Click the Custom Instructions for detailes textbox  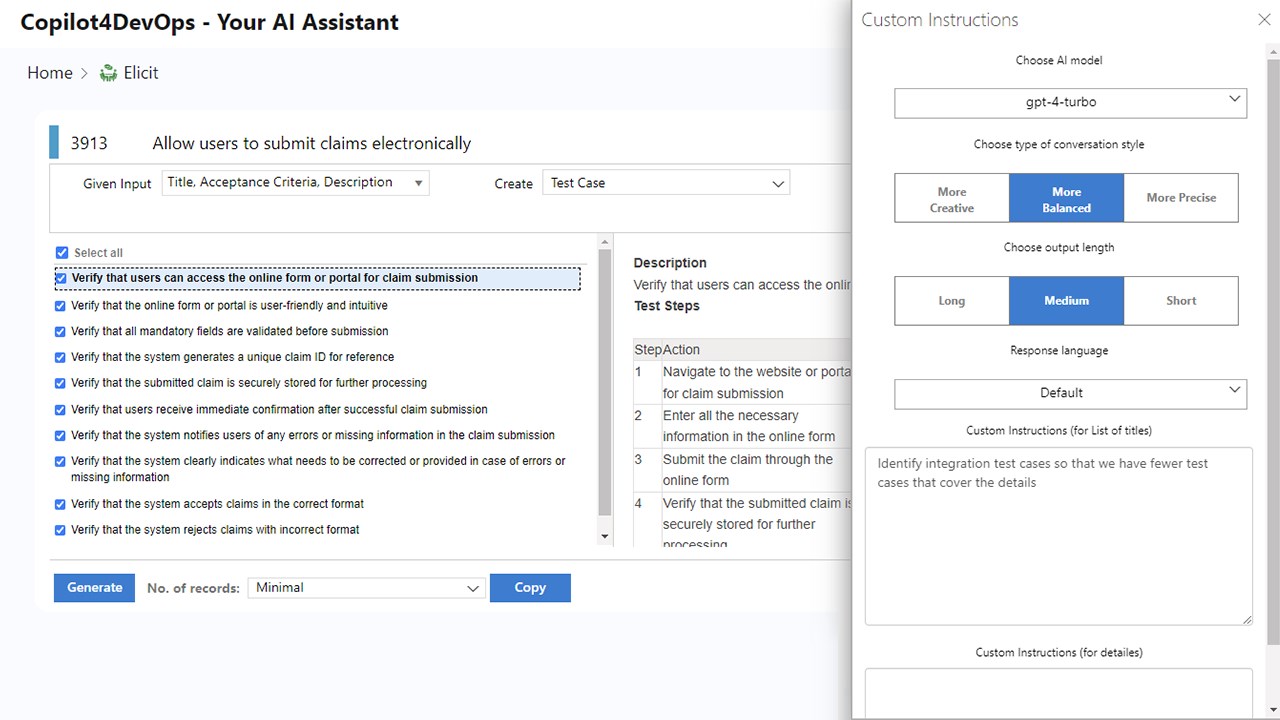1059,694
